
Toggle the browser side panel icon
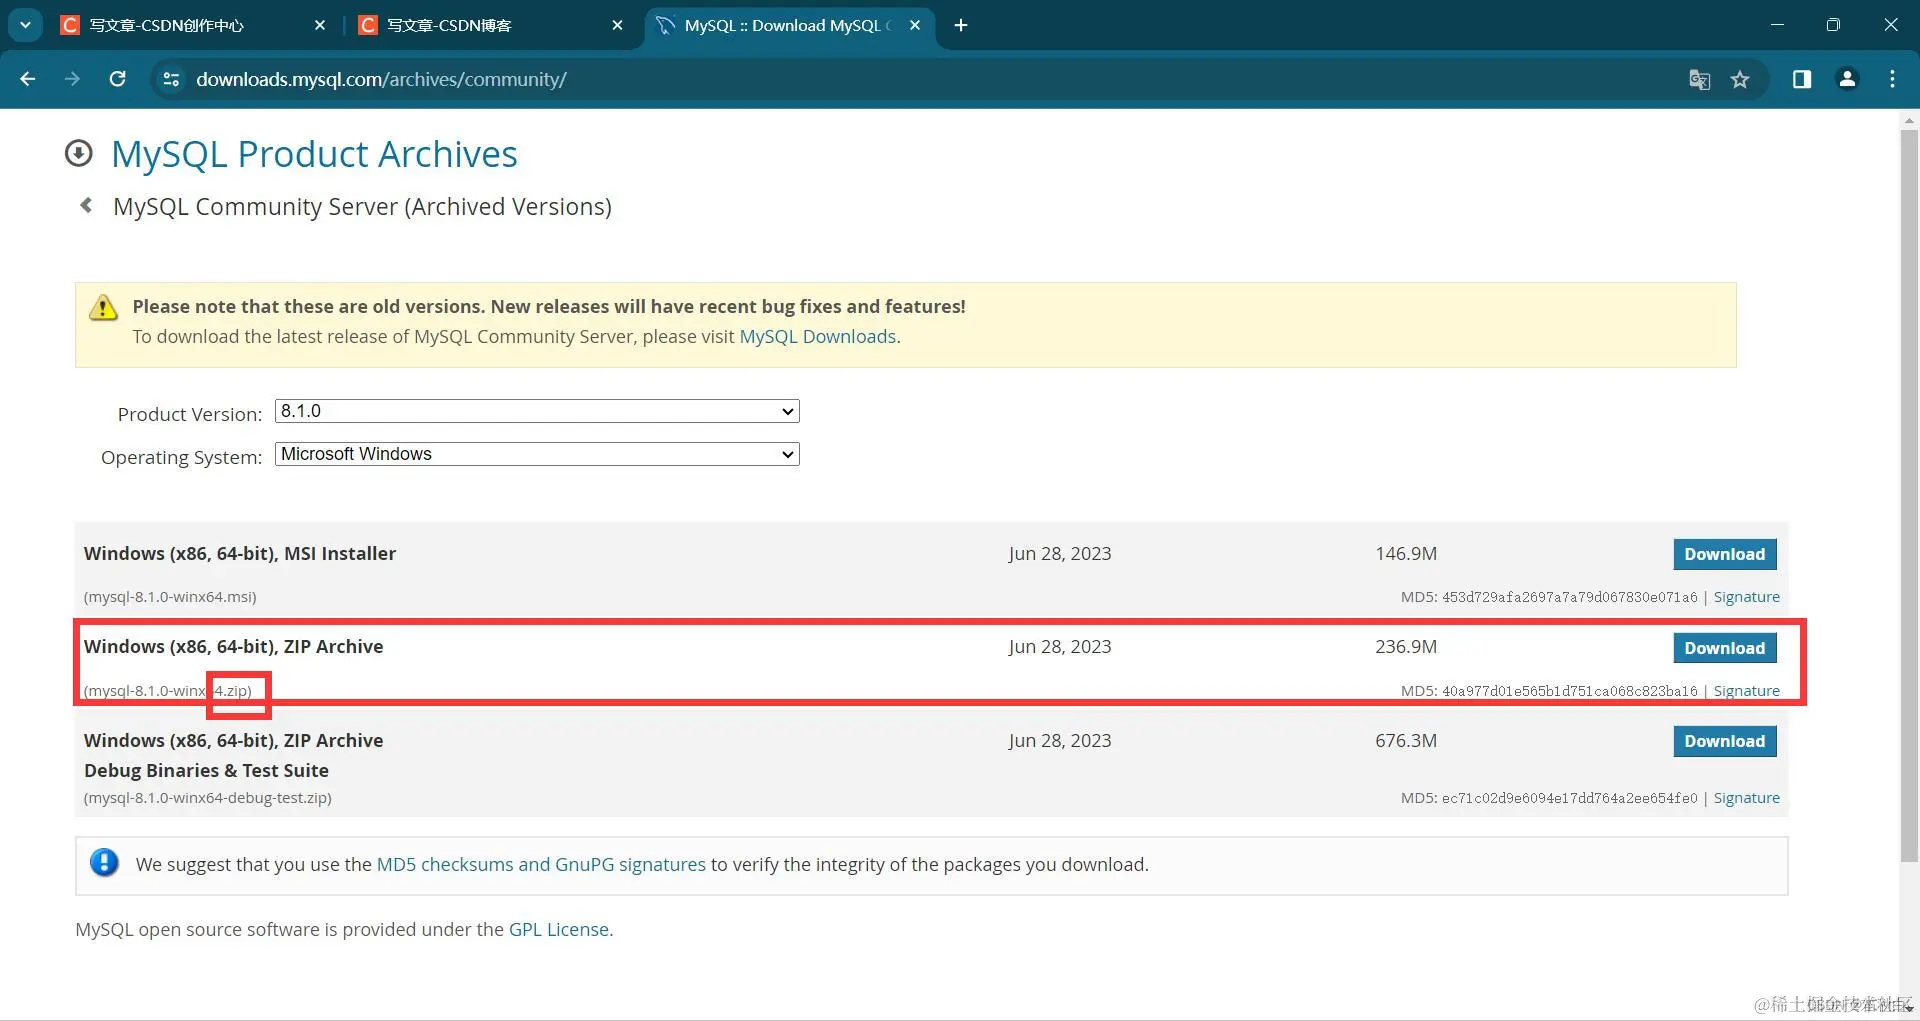click(x=1802, y=79)
